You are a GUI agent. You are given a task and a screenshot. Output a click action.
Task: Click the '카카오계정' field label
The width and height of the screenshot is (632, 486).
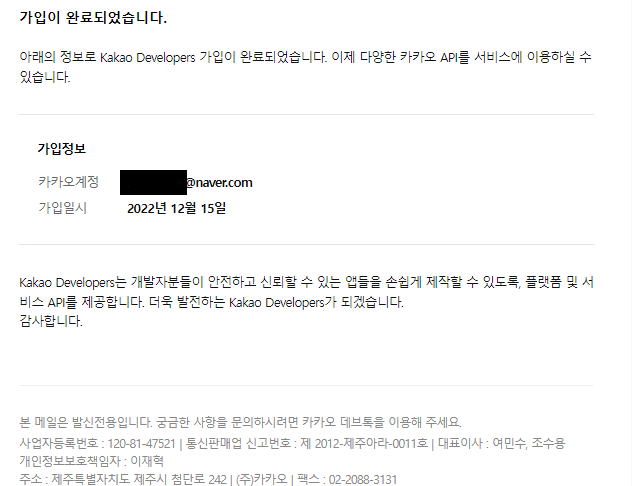coord(69,182)
